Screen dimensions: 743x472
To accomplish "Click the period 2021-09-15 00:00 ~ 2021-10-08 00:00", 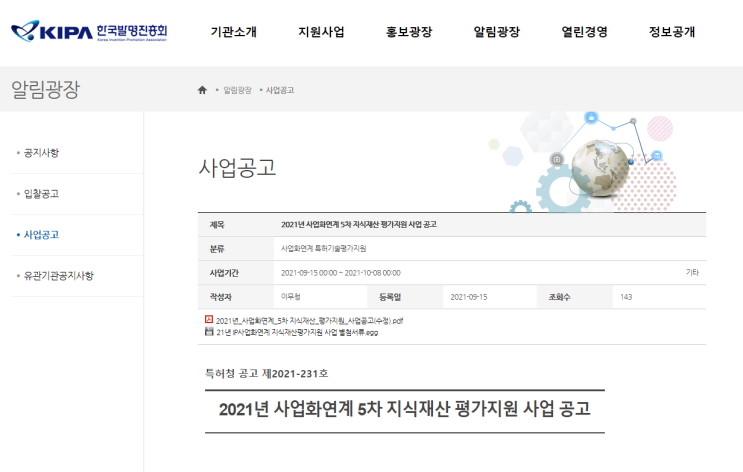I will [341, 273].
